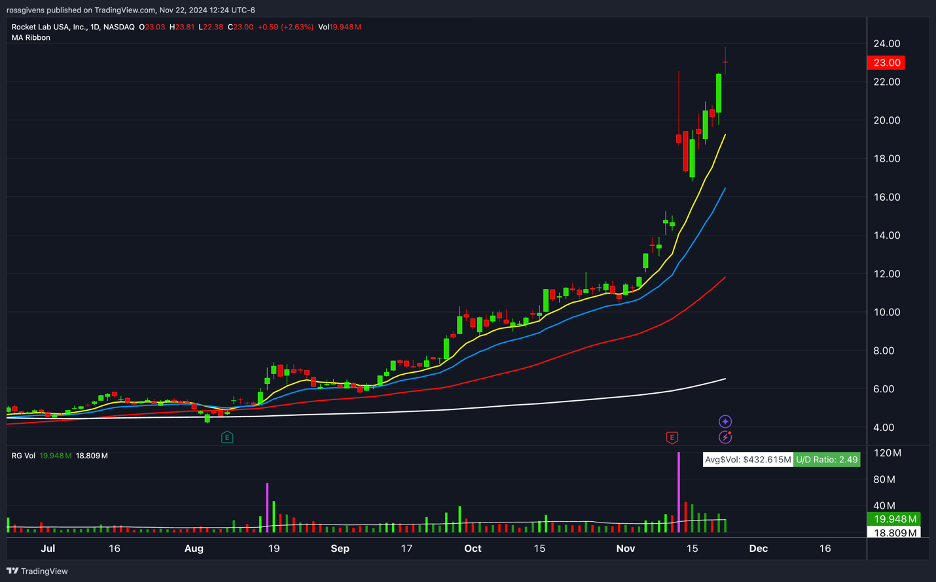The width and height of the screenshot is (936, 582).
Task: Click the 80M volume axis label
Action: [x=884, y=479]
